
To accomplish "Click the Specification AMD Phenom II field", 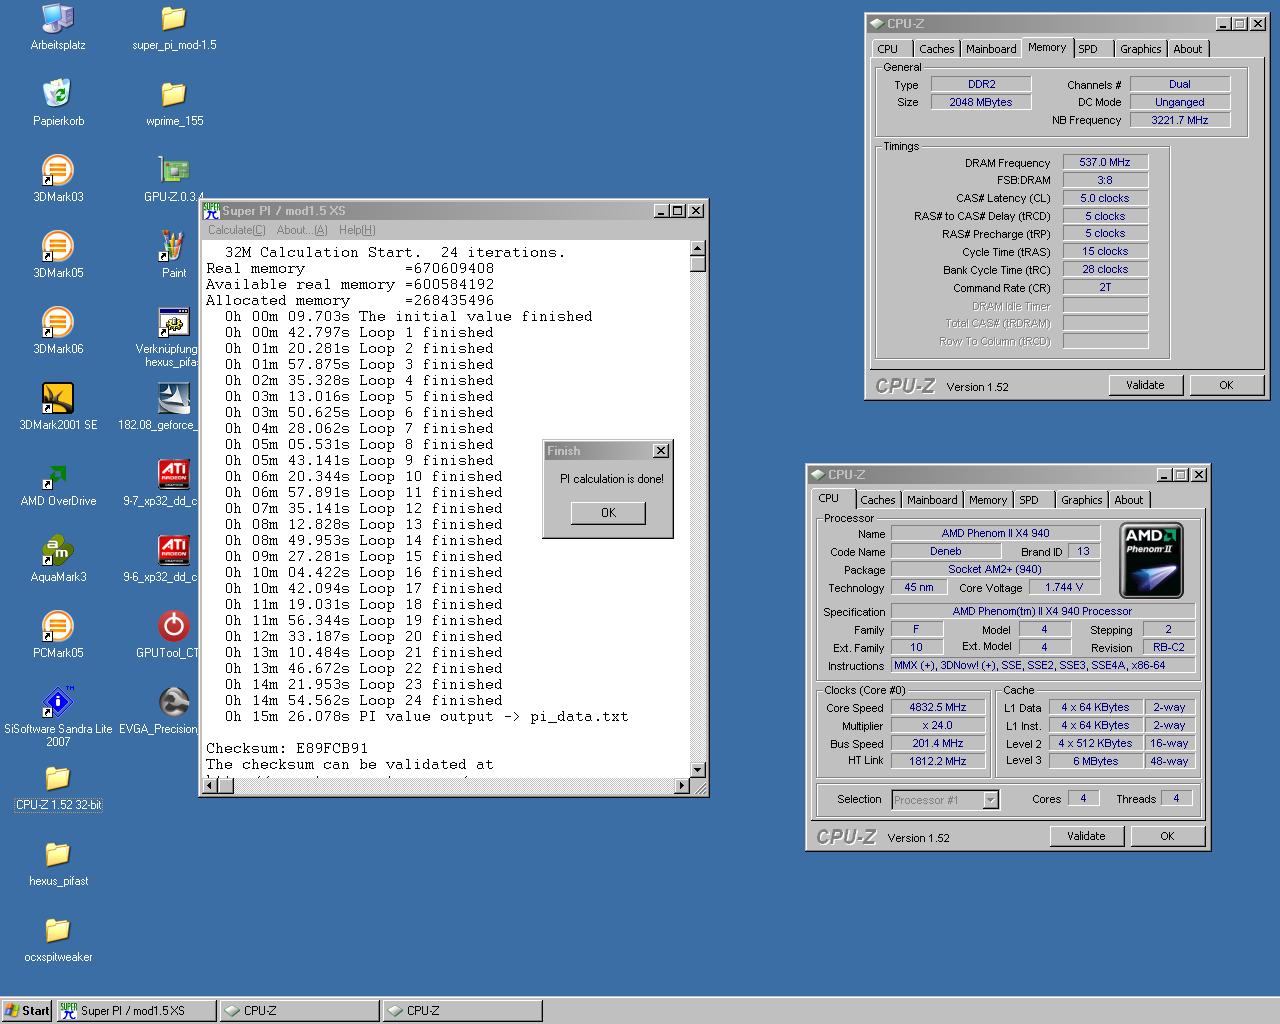I will click(x=1043, y=611).
